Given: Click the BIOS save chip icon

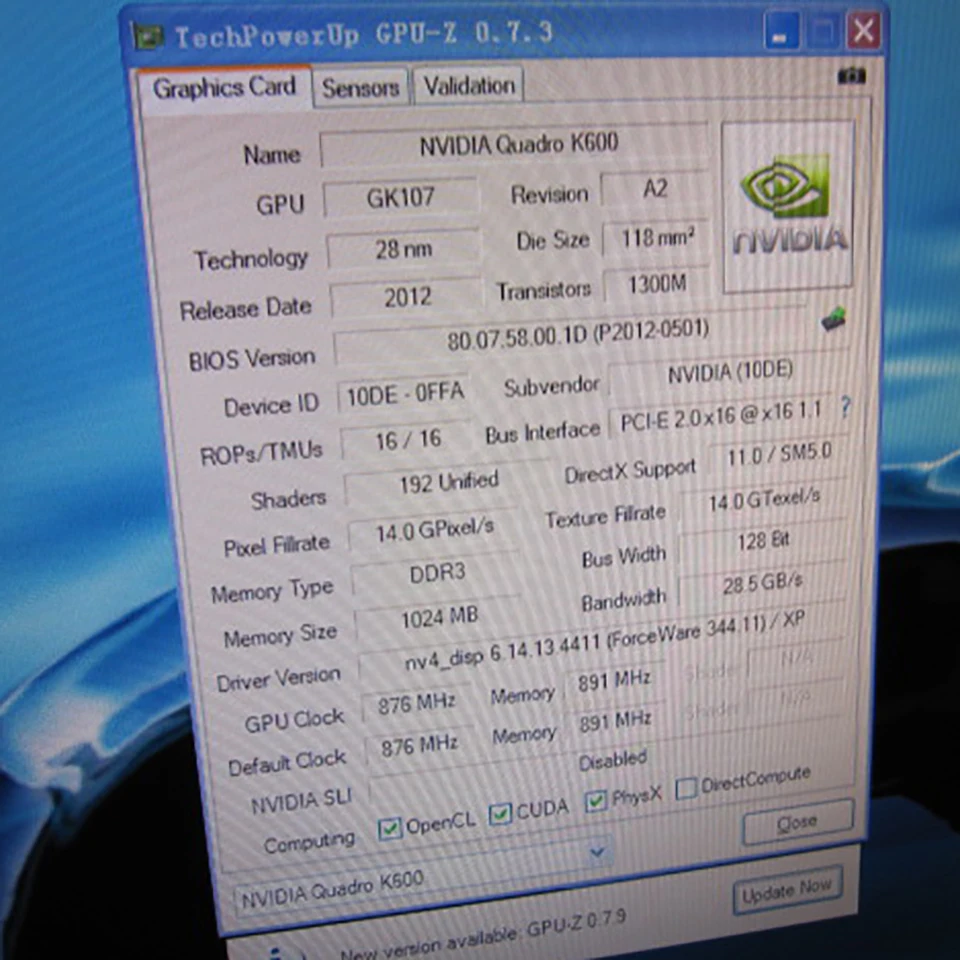Looking at the screenshot, I should click(833, 318).
